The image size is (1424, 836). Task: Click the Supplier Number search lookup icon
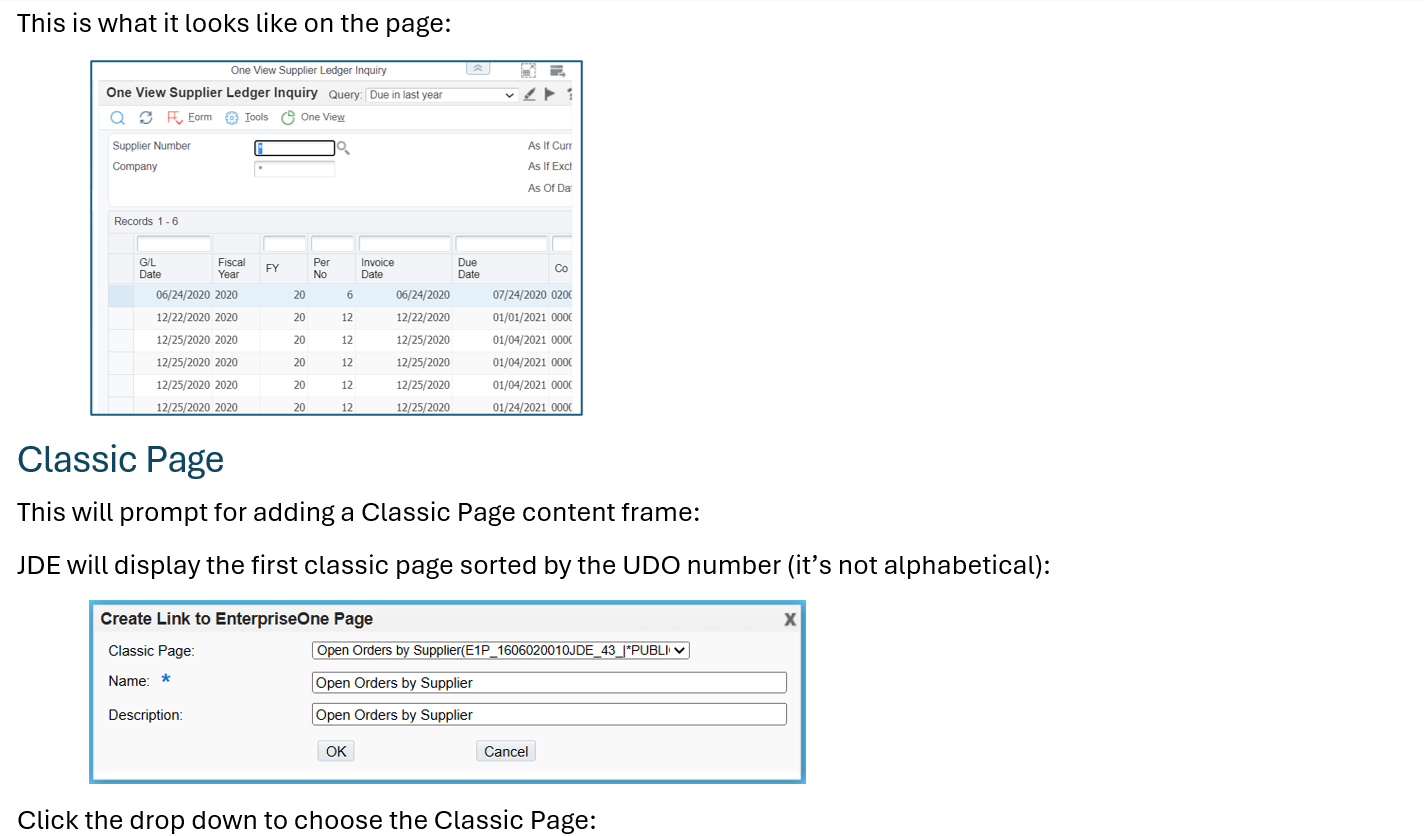pos(343,148)
